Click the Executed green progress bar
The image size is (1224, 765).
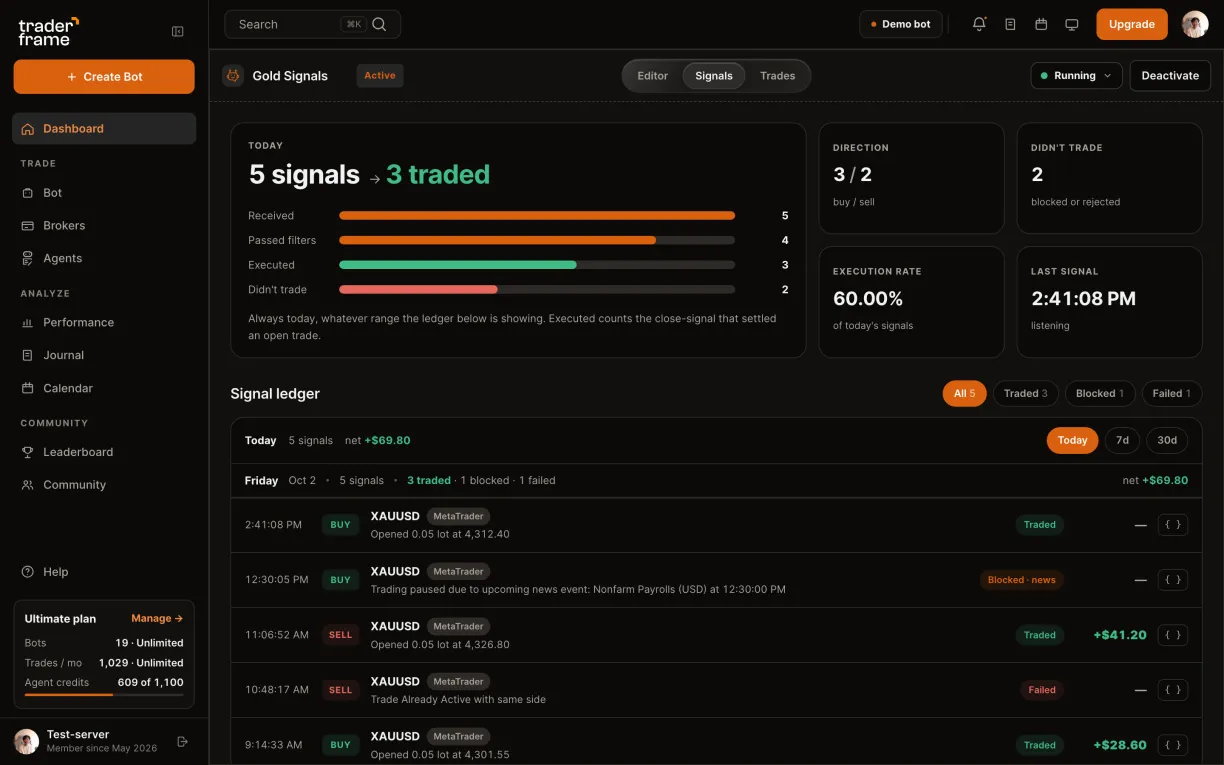pos(458,265)
